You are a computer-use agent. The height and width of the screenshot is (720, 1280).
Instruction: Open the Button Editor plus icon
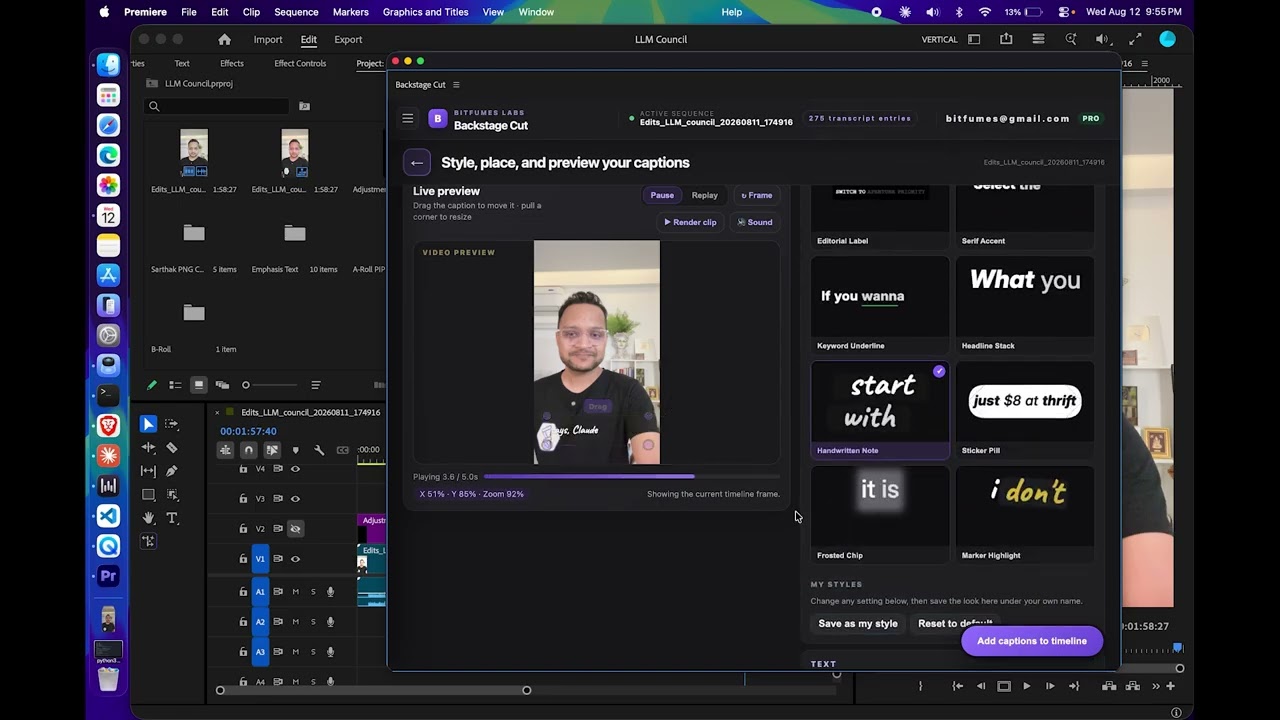coord(1170,686)
